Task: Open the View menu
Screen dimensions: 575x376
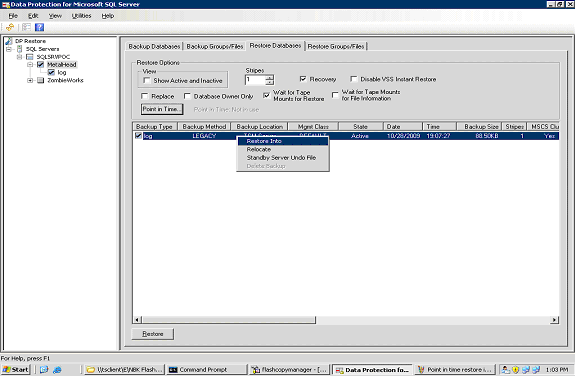Action: pos(55,16)
